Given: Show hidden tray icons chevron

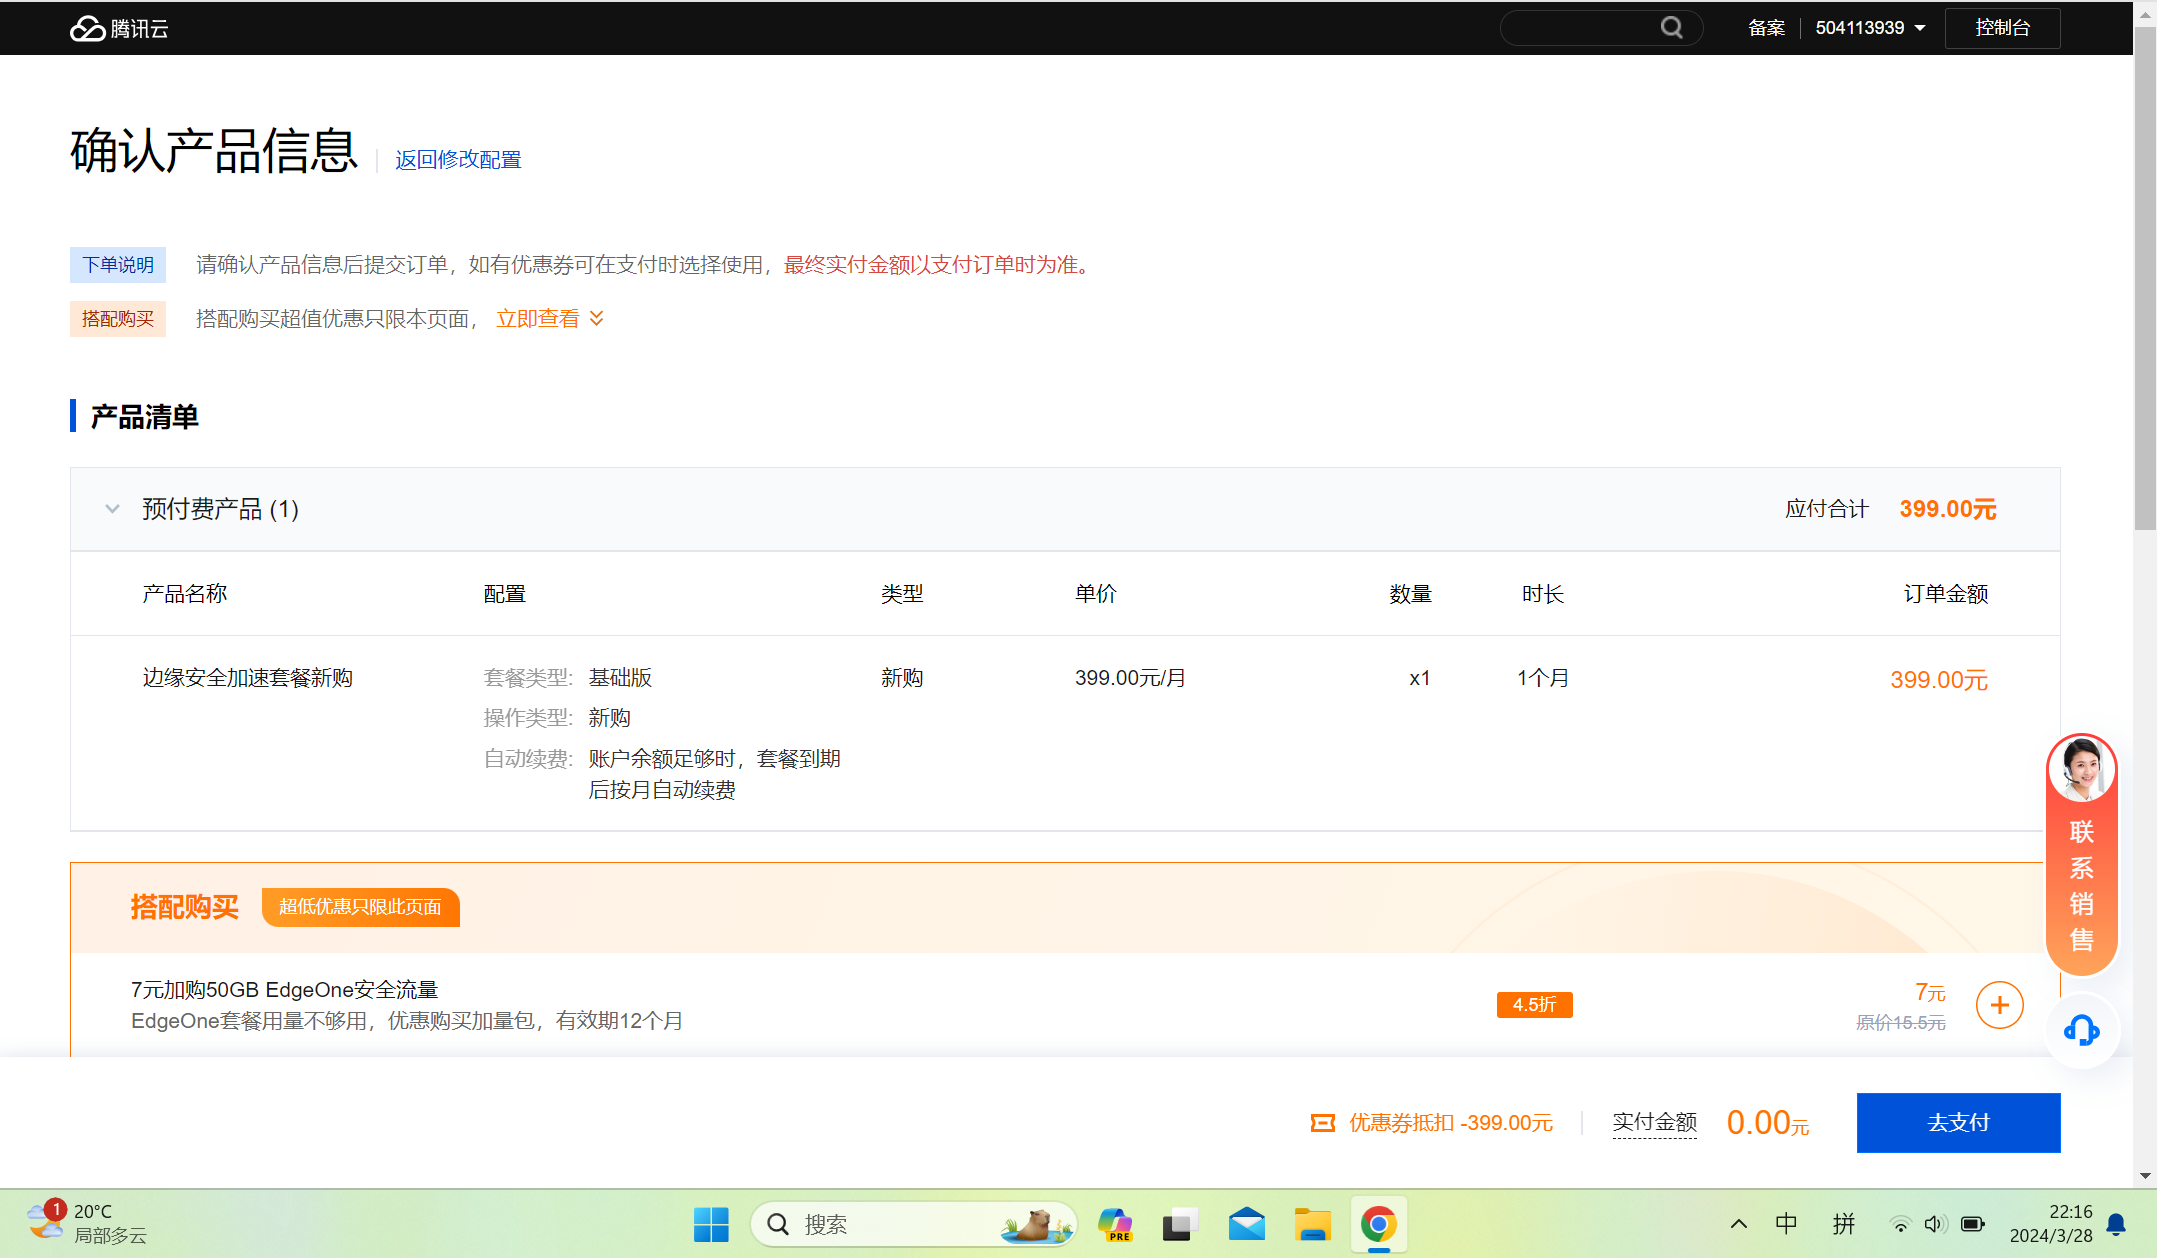Looking at the screenshot, I should coord(1739,1224).
